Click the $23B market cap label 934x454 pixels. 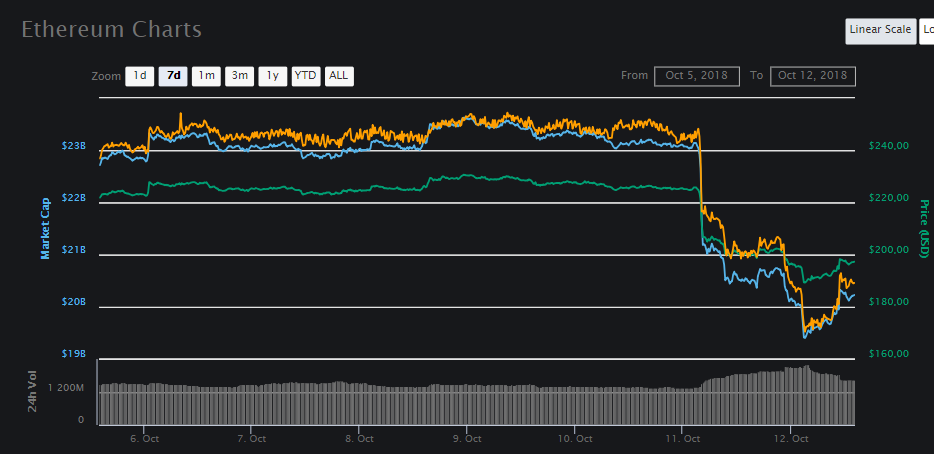(74, 145)
